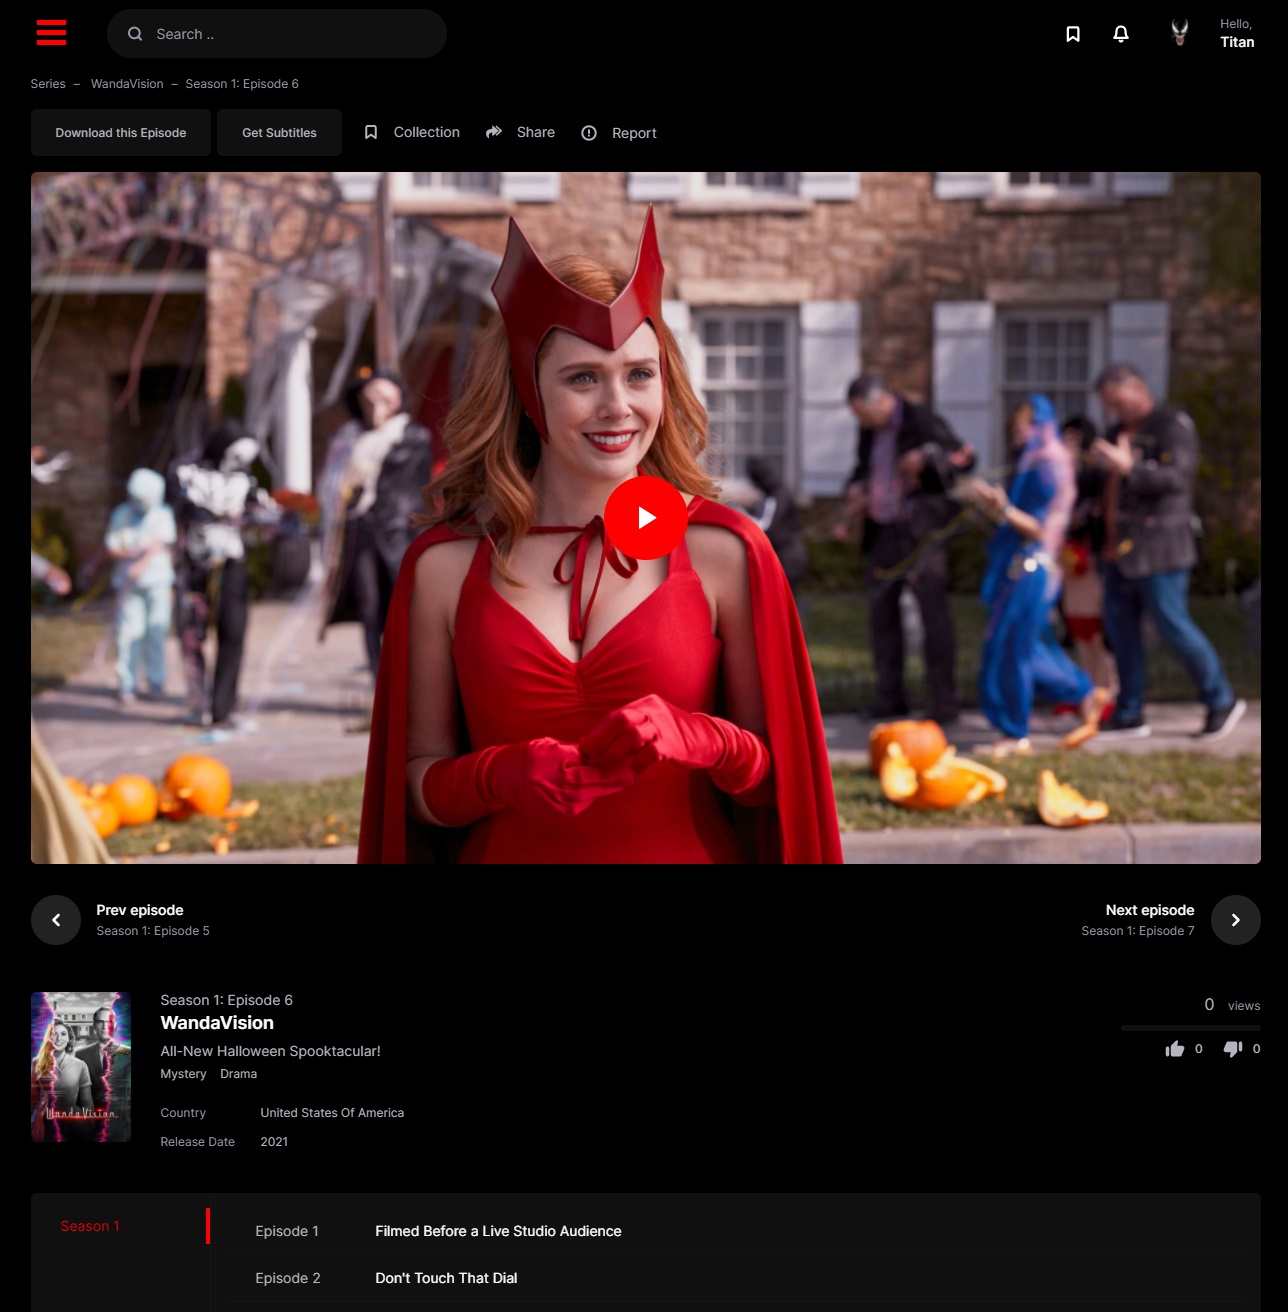Click the Hello, Titan username
The height and width of the screenshot is (1312, 1288).
pyautogui.click(x=1237, y=34)
